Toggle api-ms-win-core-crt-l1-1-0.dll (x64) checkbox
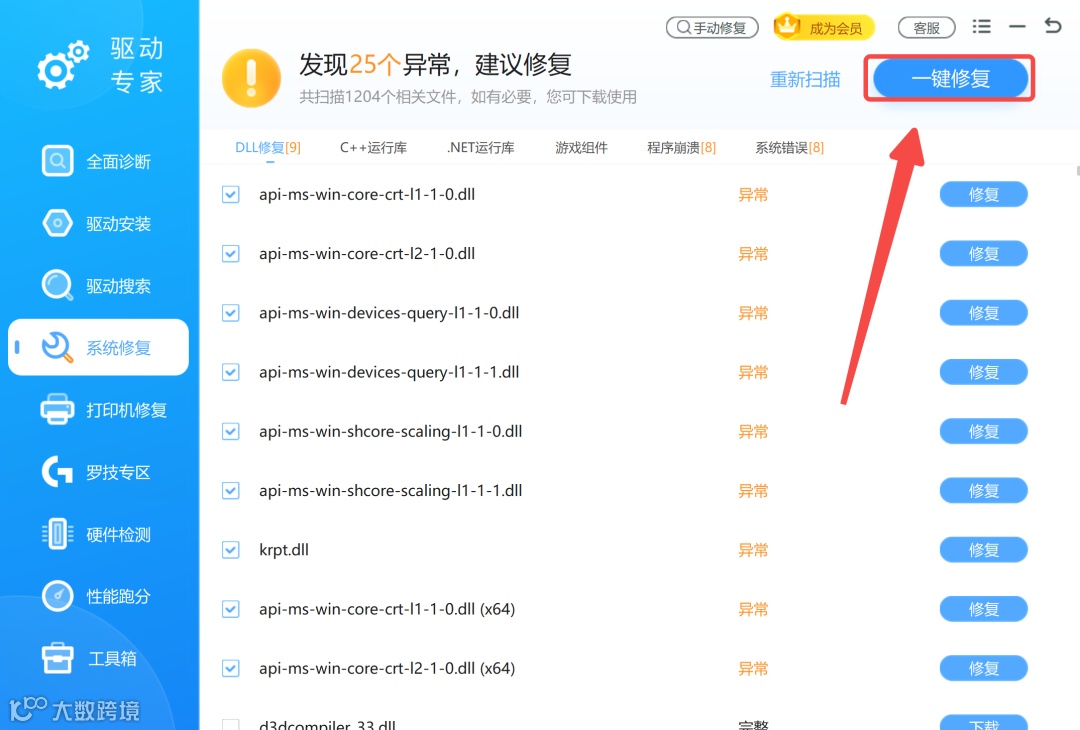This screenshot has width=1080, height=730. click(231, 609)
